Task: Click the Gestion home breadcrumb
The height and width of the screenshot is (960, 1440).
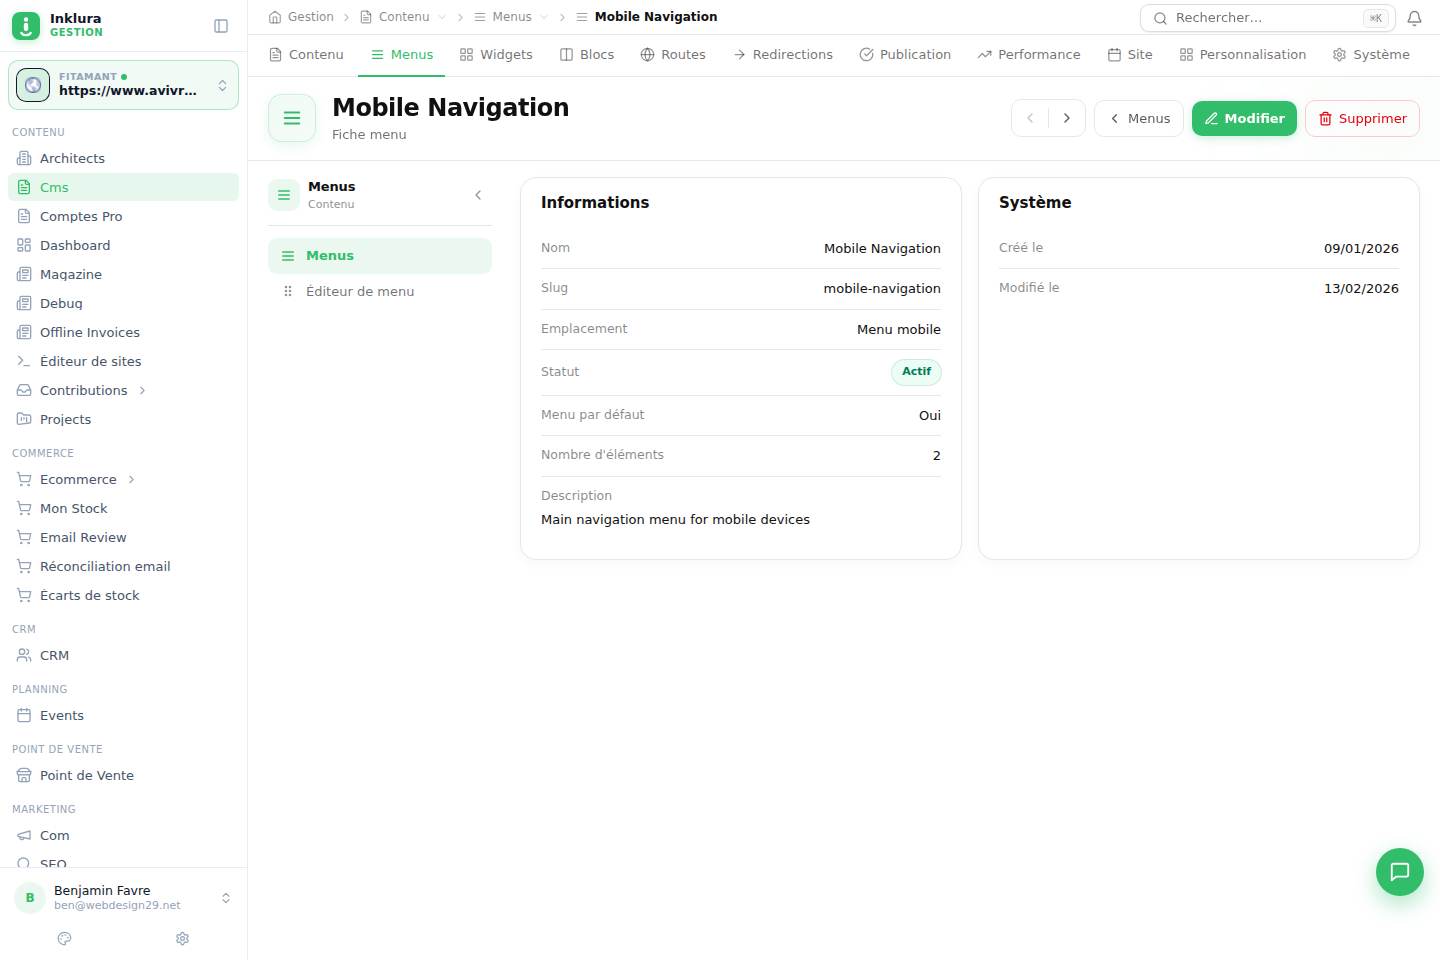Action: point(301,17)
